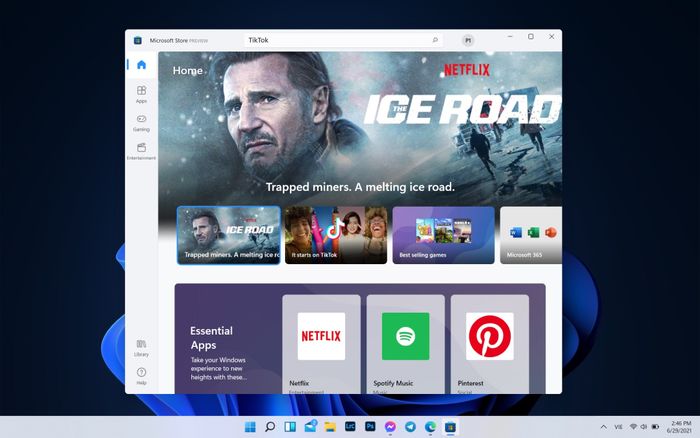Click Microsoft Store taskbar icon

pos(450,427)
